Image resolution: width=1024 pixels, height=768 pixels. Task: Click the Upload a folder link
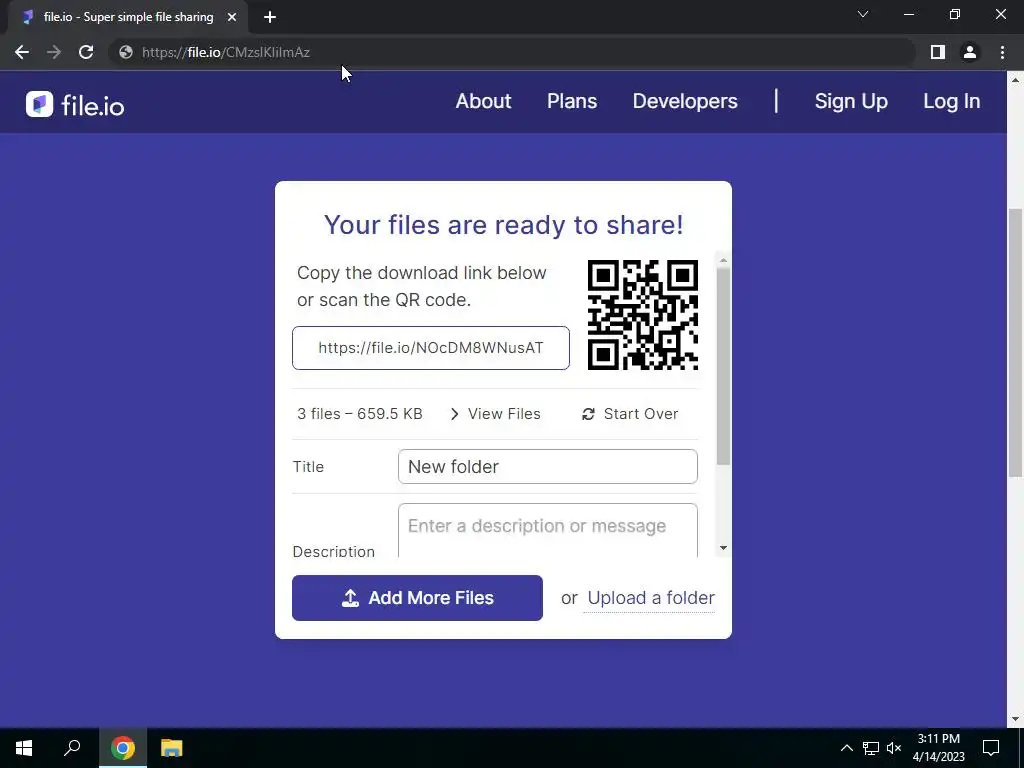click(651, 598)
